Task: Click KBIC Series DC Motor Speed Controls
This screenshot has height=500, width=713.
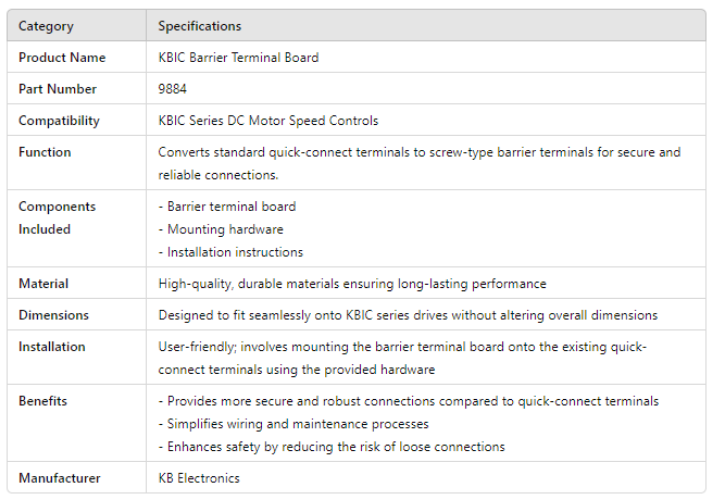Action: (268, 121)
